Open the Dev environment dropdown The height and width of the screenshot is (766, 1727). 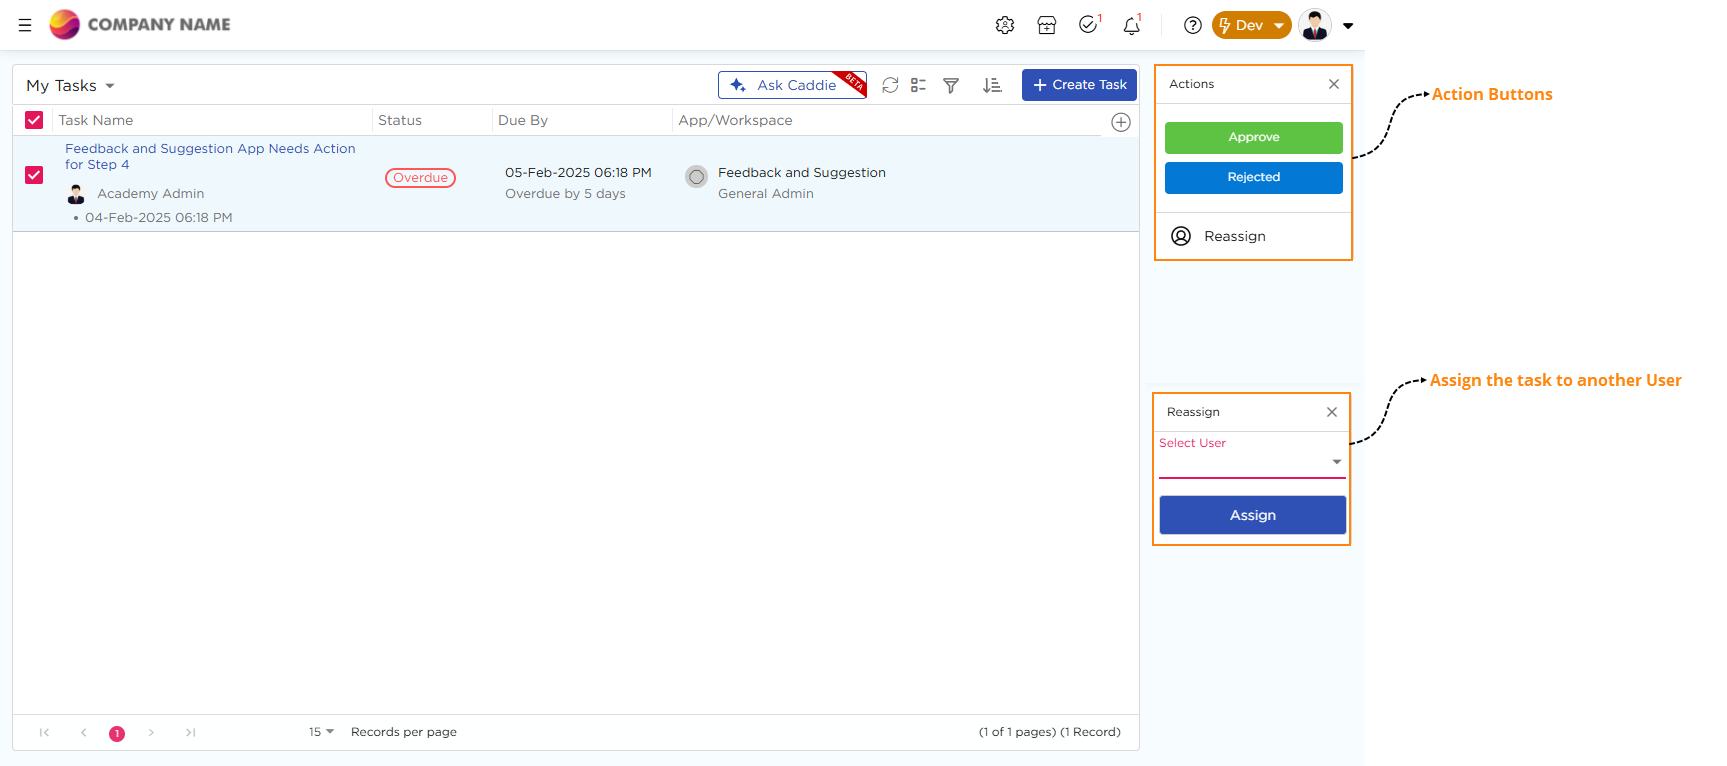pos(1251,25)
